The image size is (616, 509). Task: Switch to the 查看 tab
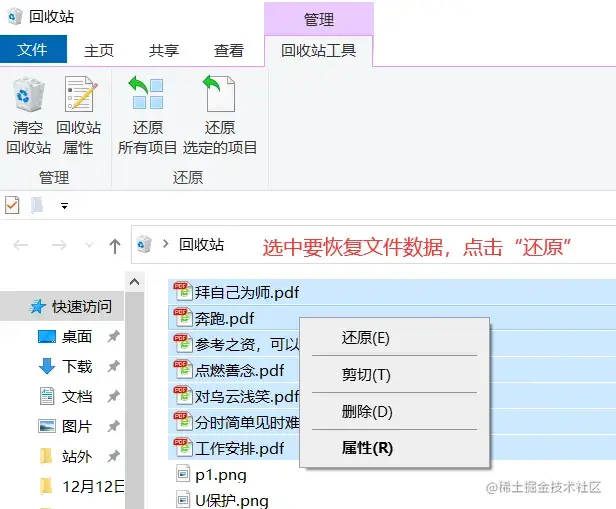pos(229,50)
